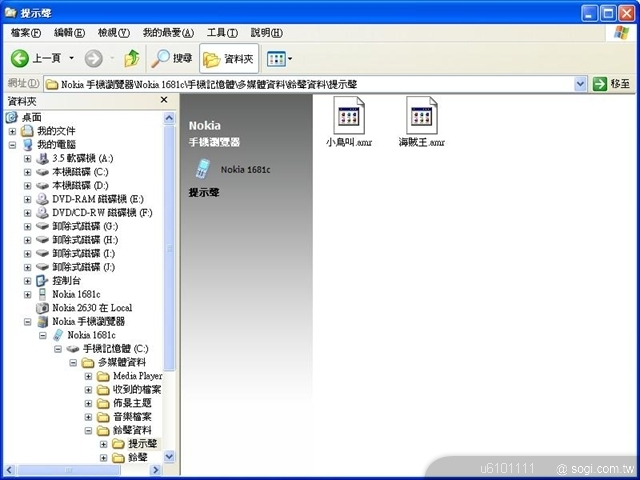Image resolution: width=640 pixels, height=480 pixels.
Task: Select the 小鳥叫.amr file icon
Action: pos(349,116)
